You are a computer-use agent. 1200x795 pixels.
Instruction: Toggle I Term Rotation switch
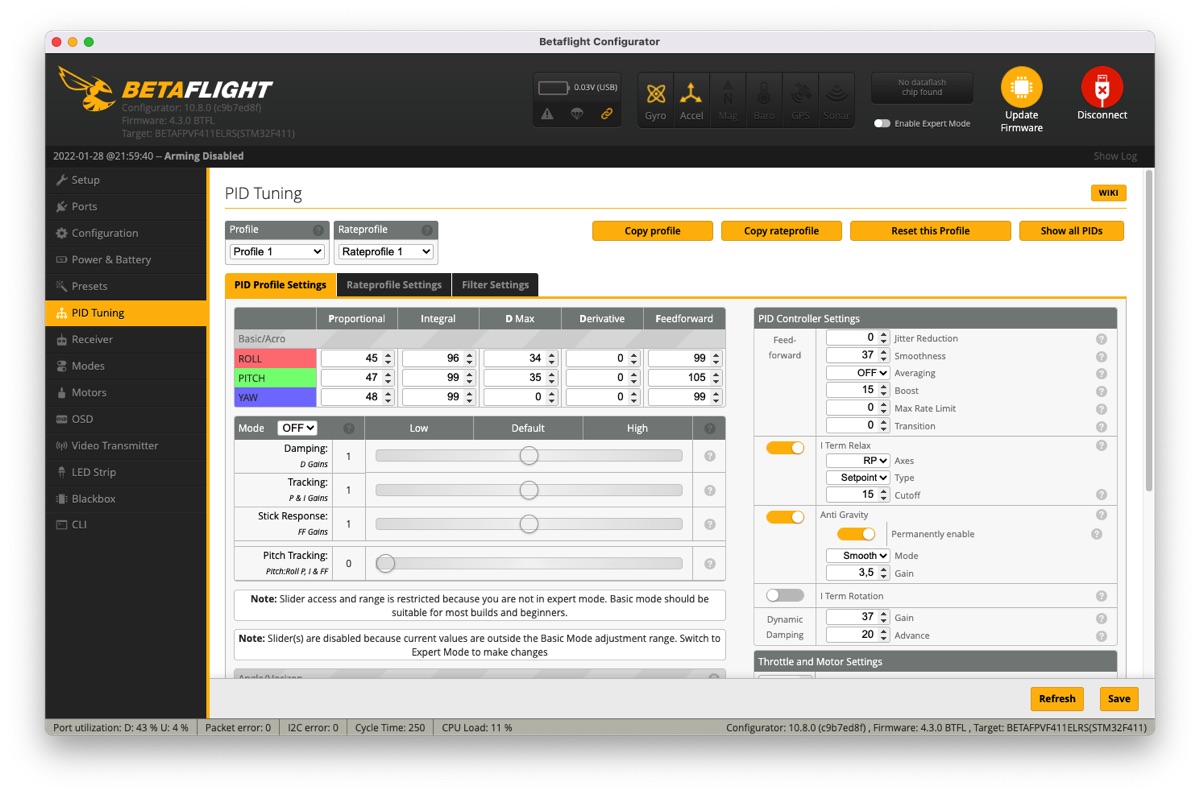[x=785, y=595]
